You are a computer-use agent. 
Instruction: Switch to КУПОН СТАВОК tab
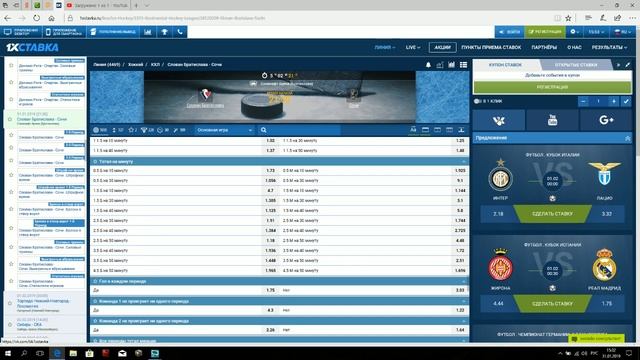pyautogui.click(x=505, y=65)
